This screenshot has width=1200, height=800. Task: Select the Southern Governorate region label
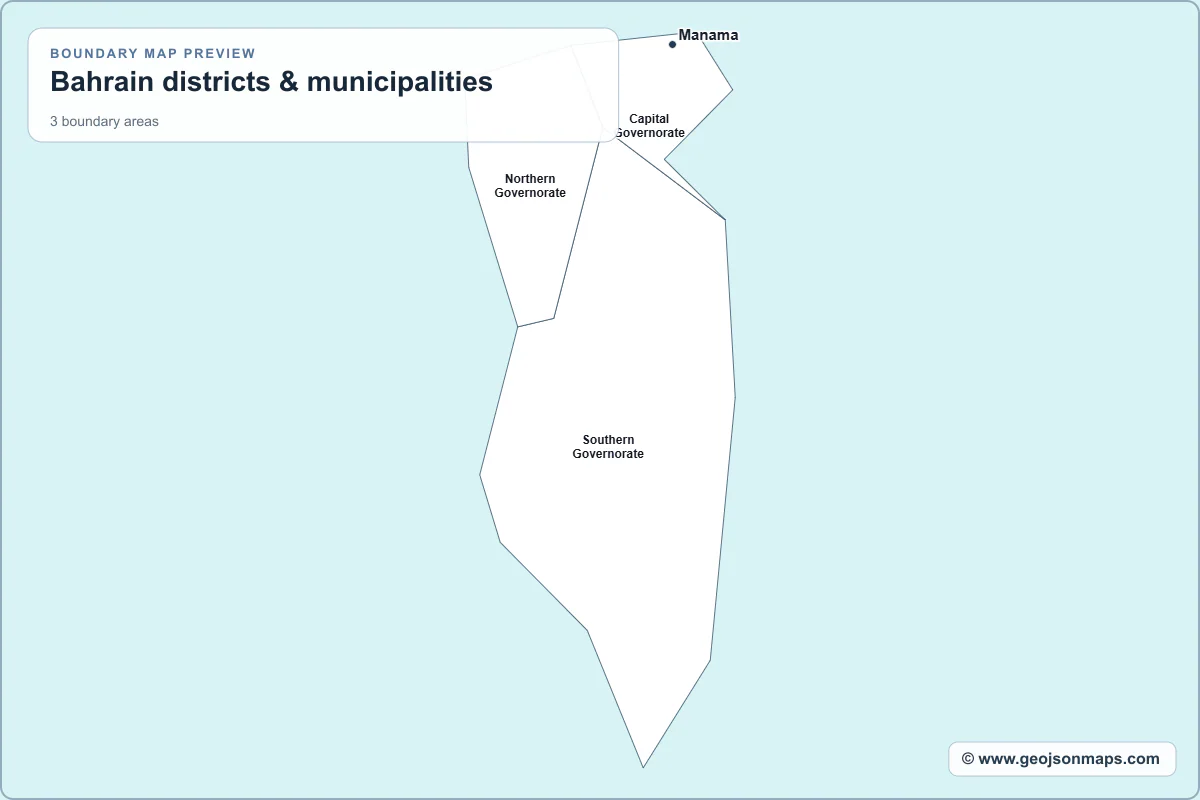coord(608,447)
